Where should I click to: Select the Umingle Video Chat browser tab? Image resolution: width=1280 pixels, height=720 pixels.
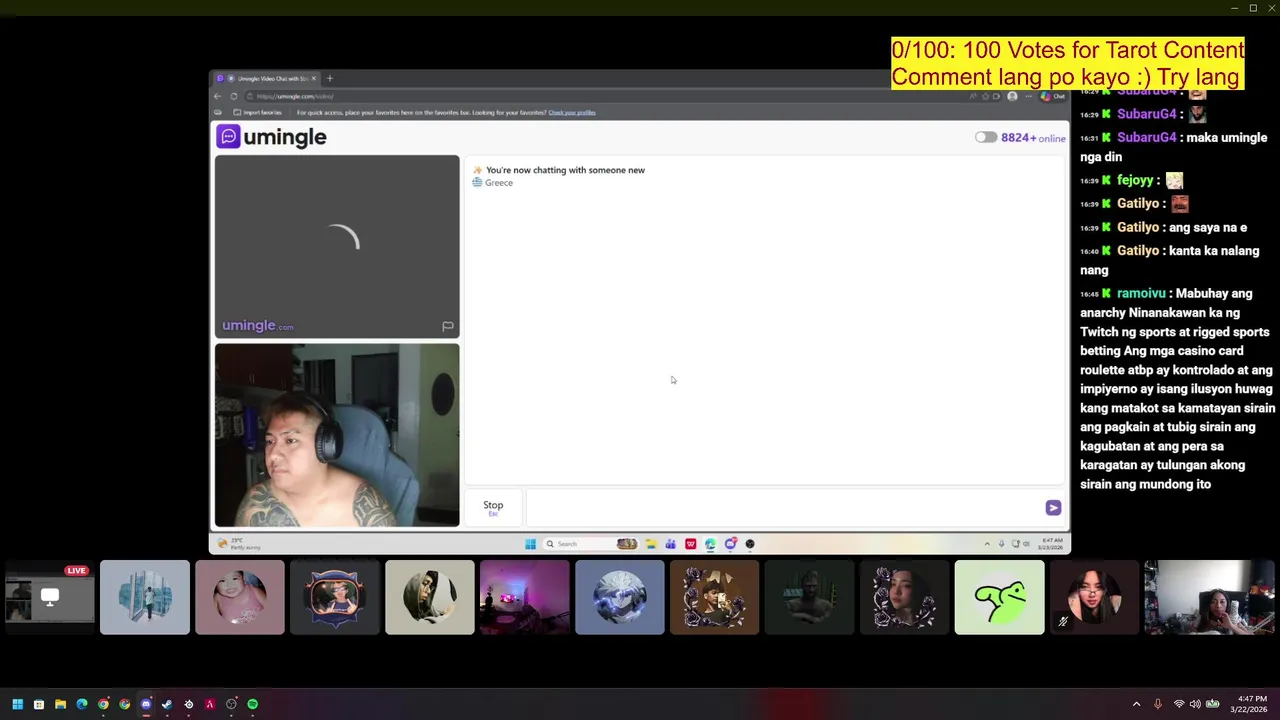pos(266,78)
